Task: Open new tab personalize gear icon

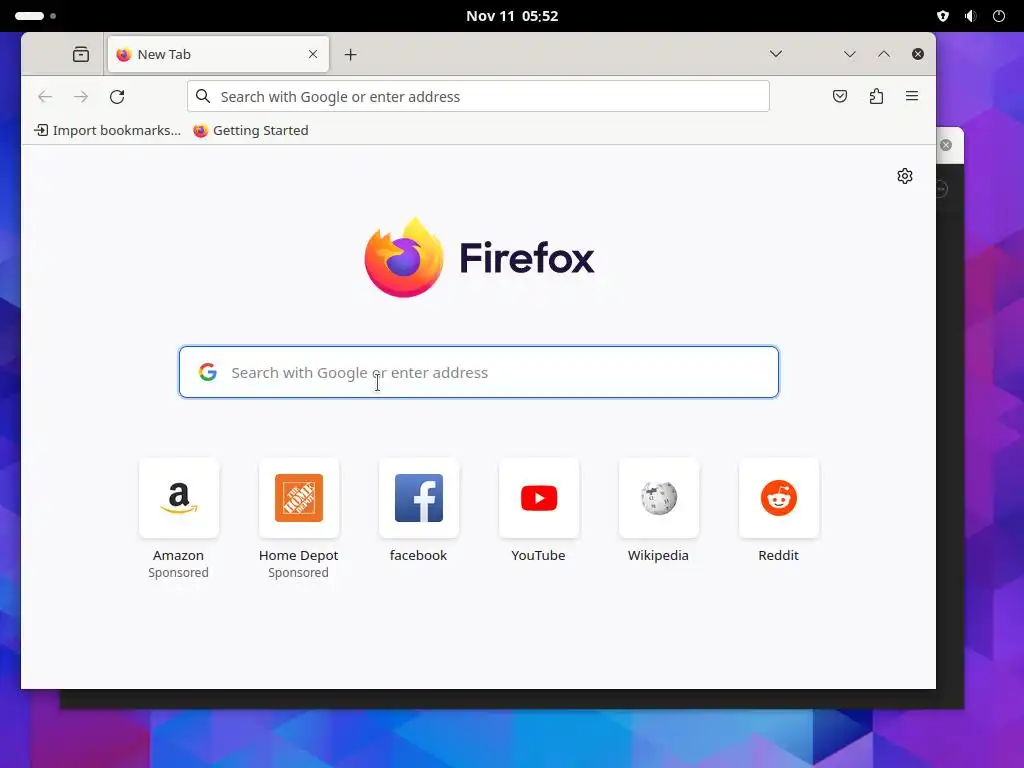Action: pyautogui.click(x=904, y=176)
